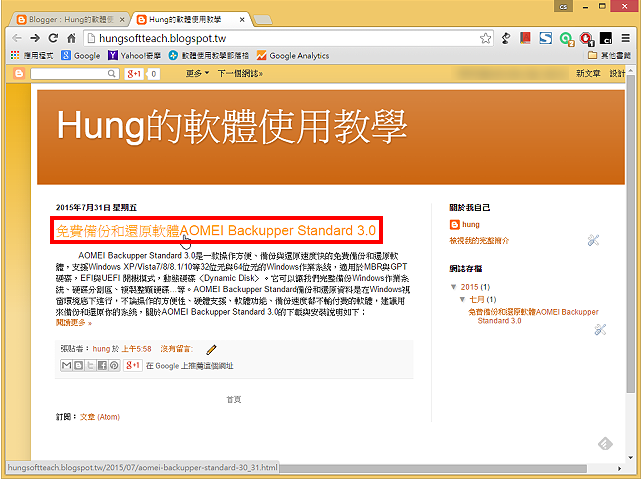Screen dimensions: 643x484
Task: Open the Google bookmark
Action: coord(81,55)
